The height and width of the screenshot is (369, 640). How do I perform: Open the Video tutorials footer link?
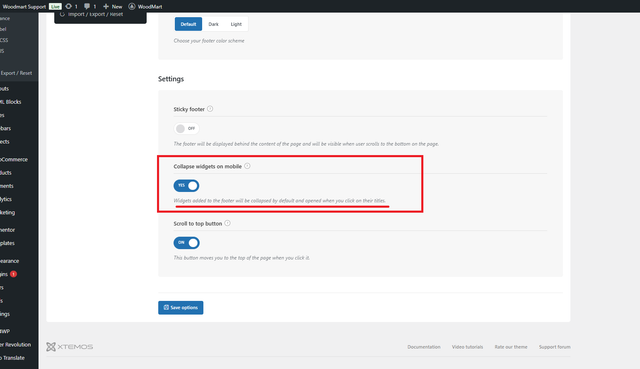[467, 347]
